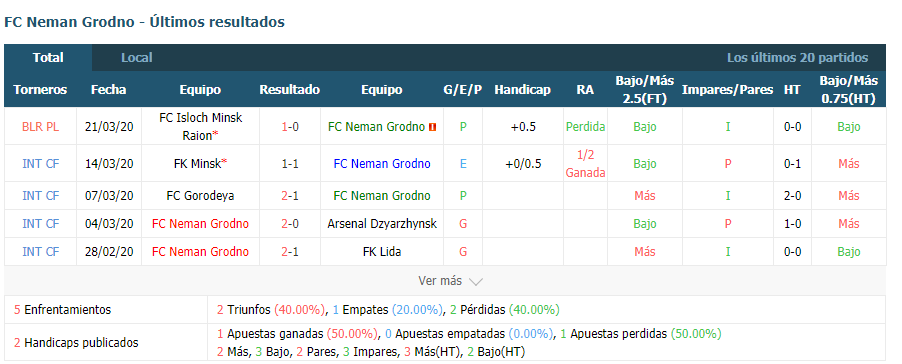Click the Handicap column header

(522, 90)
